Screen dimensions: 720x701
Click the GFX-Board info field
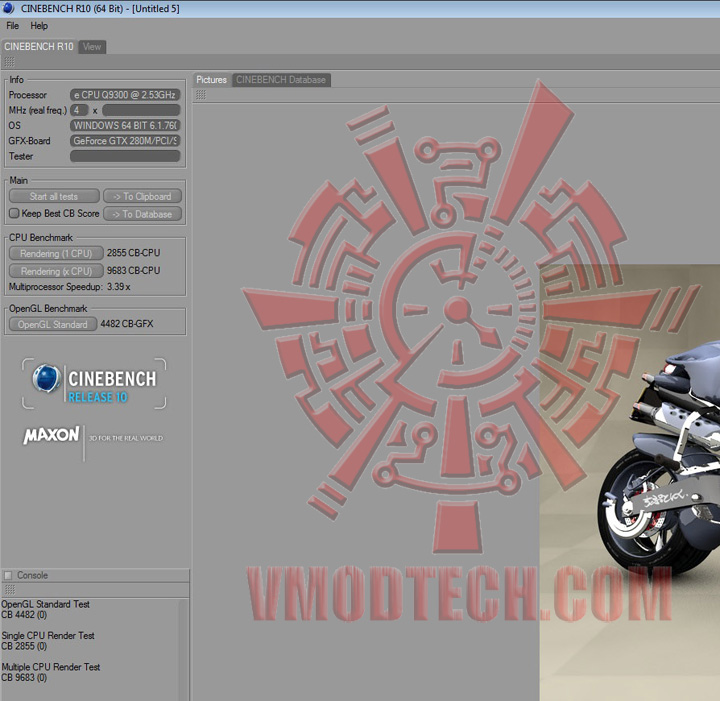click(x=125, y=141)
